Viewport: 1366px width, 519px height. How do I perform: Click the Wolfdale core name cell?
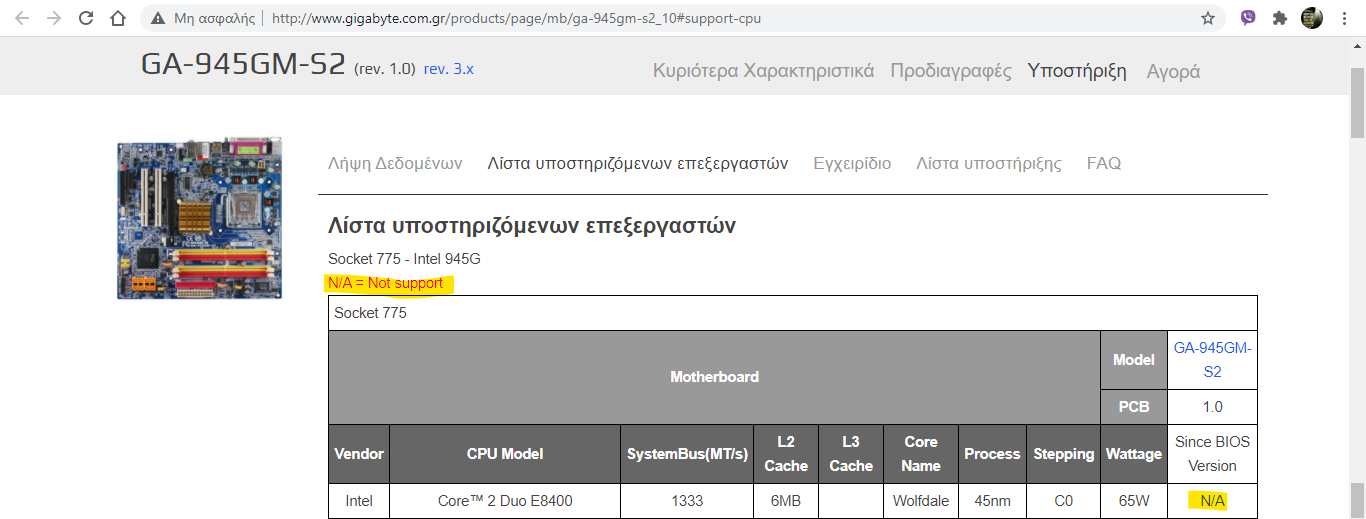[x=921, y=500]
